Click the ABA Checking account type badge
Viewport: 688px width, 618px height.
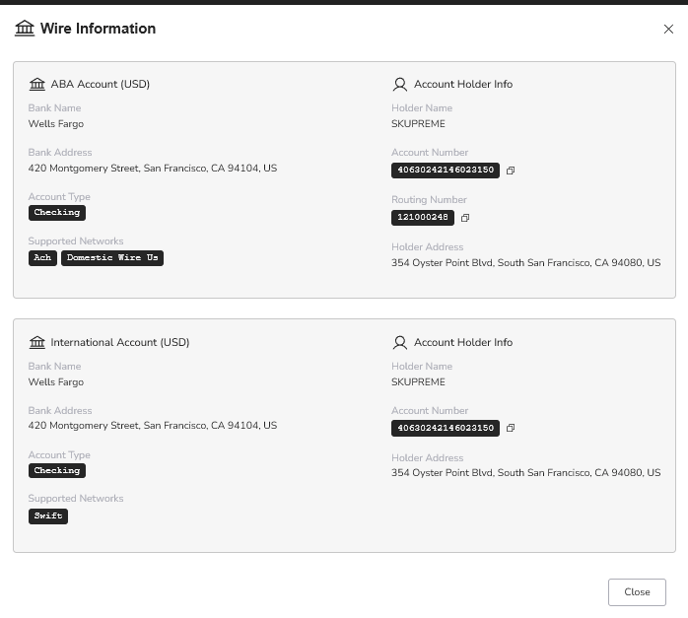[57, 212]
